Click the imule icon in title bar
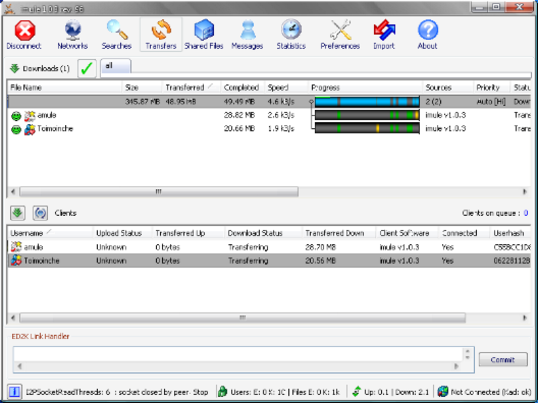Viewport: 538px width, 403px height. coord(10,9)
